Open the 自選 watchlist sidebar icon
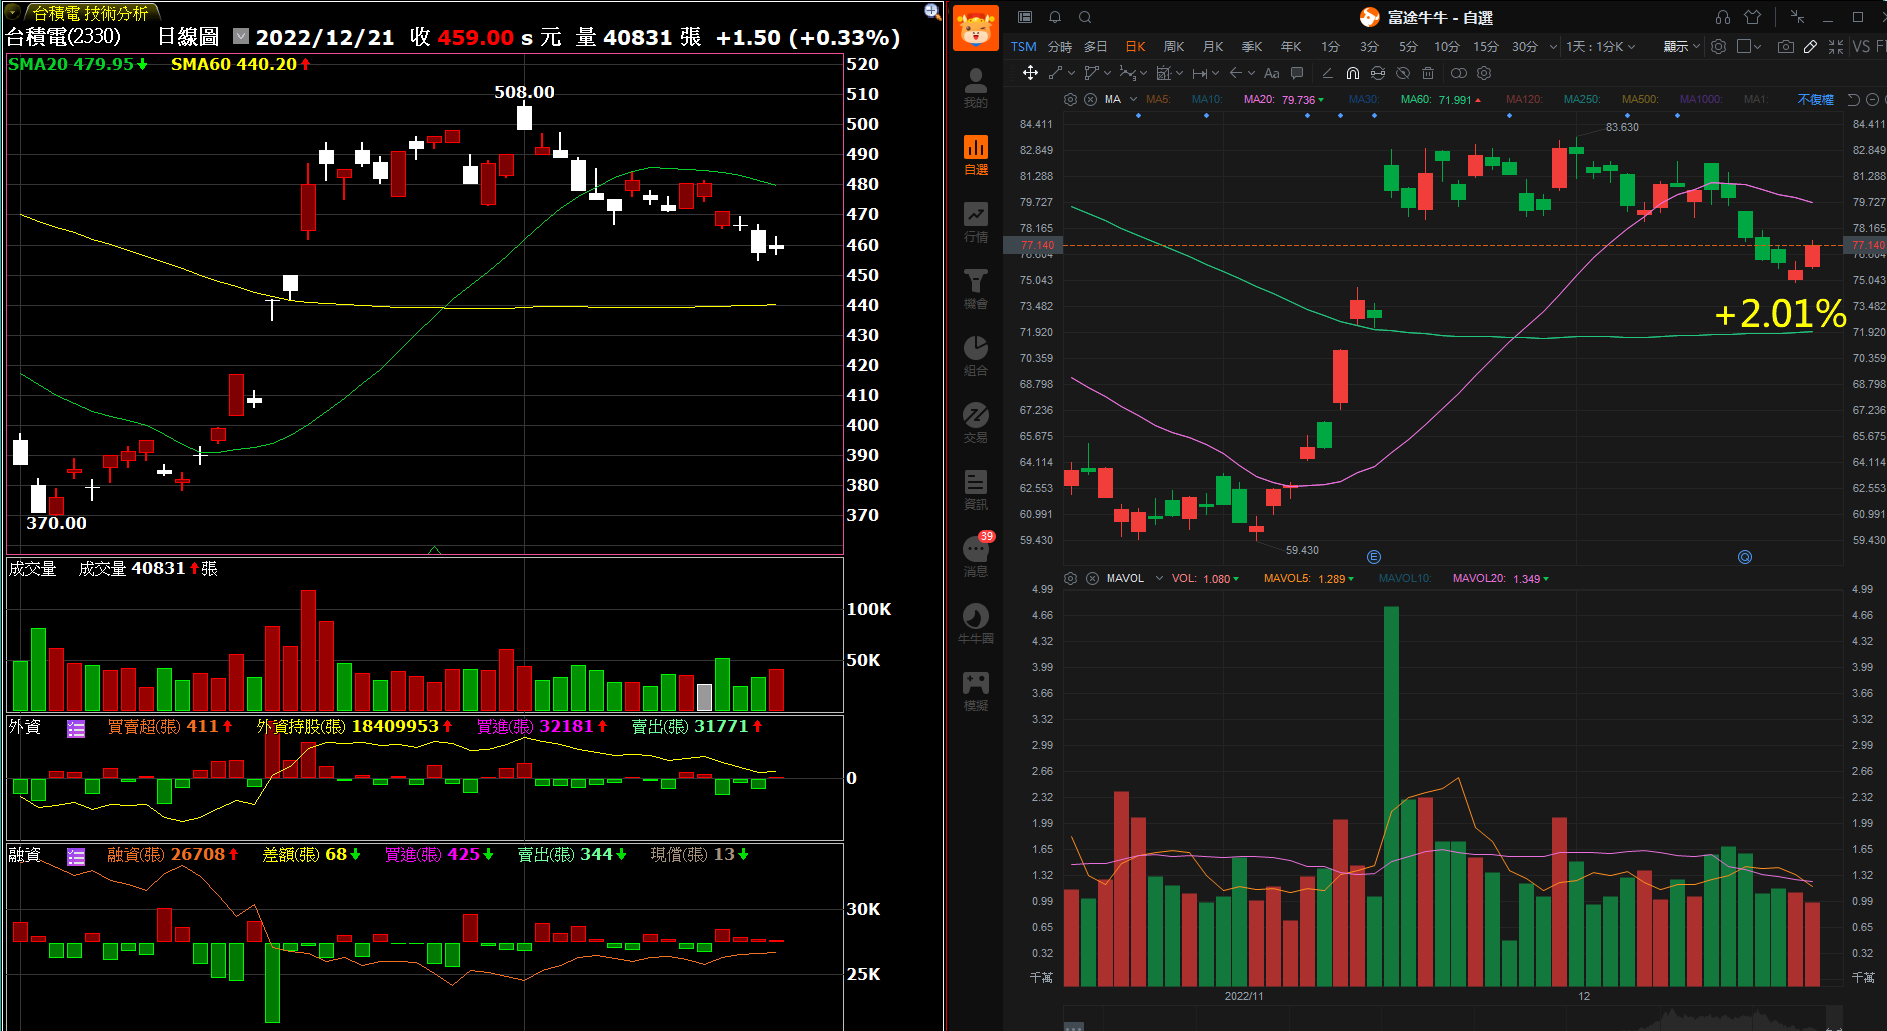This screenshot has width=1887, height=1031. (x=975, y=155)
